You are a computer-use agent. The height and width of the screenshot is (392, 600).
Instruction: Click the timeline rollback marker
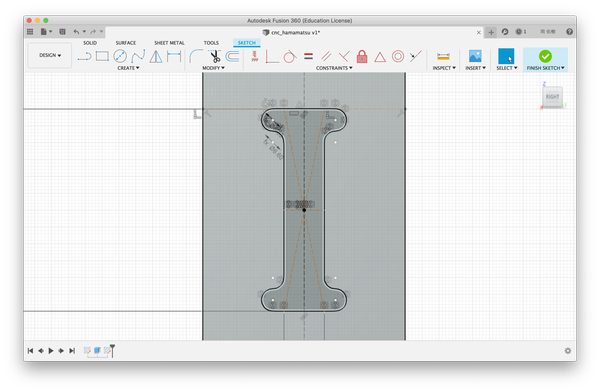[x=112, y=350]
